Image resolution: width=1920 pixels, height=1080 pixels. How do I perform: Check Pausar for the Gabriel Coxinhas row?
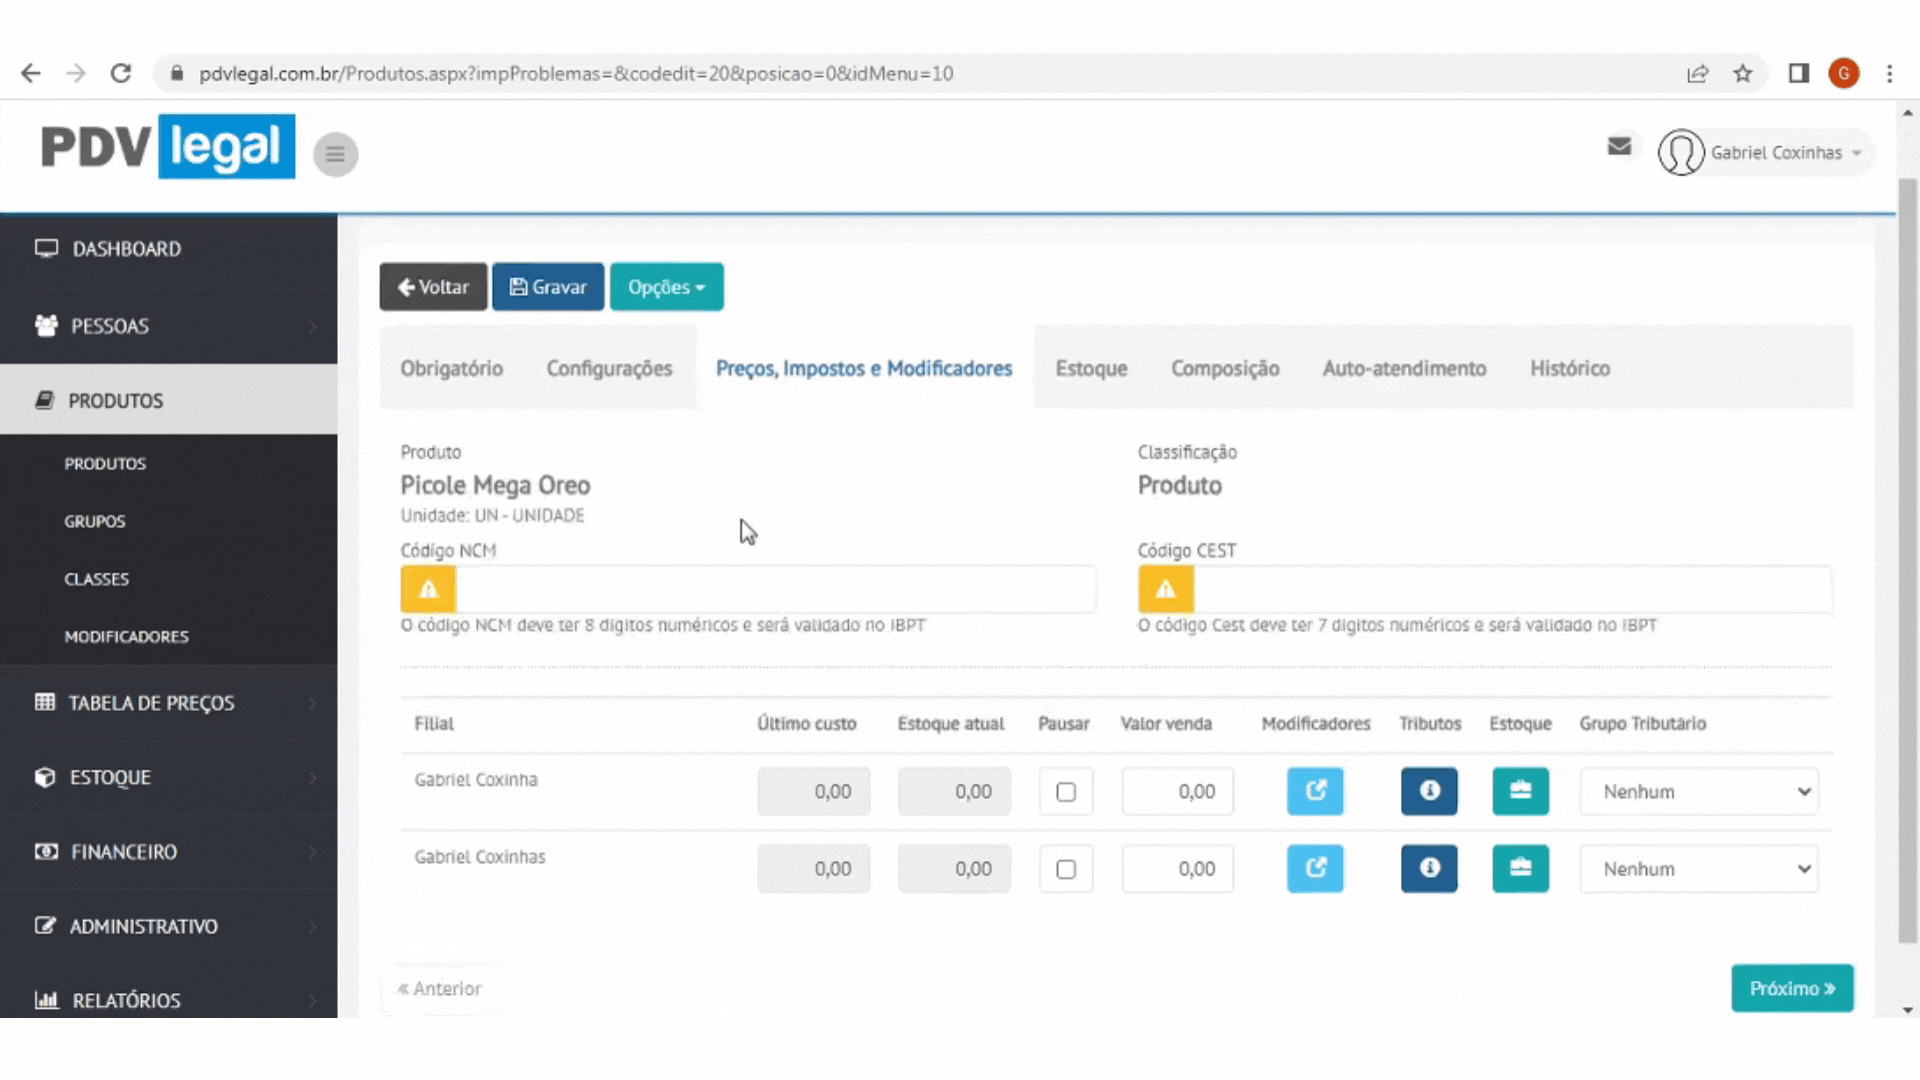click(x=1066, y=869)
